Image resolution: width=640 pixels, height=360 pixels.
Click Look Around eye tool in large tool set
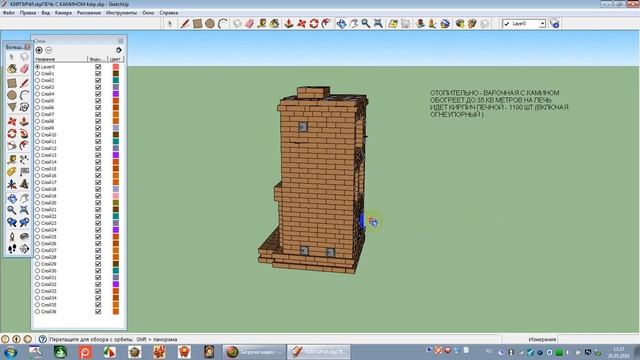point(24,236)
